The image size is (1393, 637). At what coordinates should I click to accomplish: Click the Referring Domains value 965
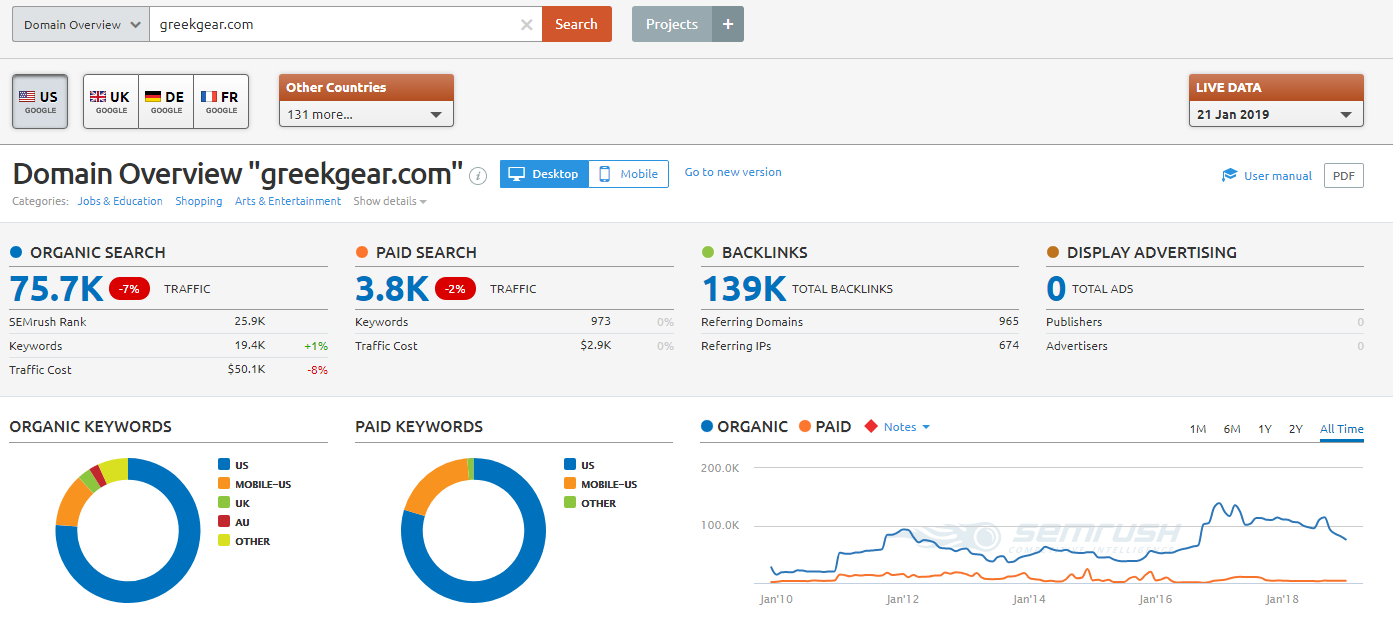[1009, 321]
